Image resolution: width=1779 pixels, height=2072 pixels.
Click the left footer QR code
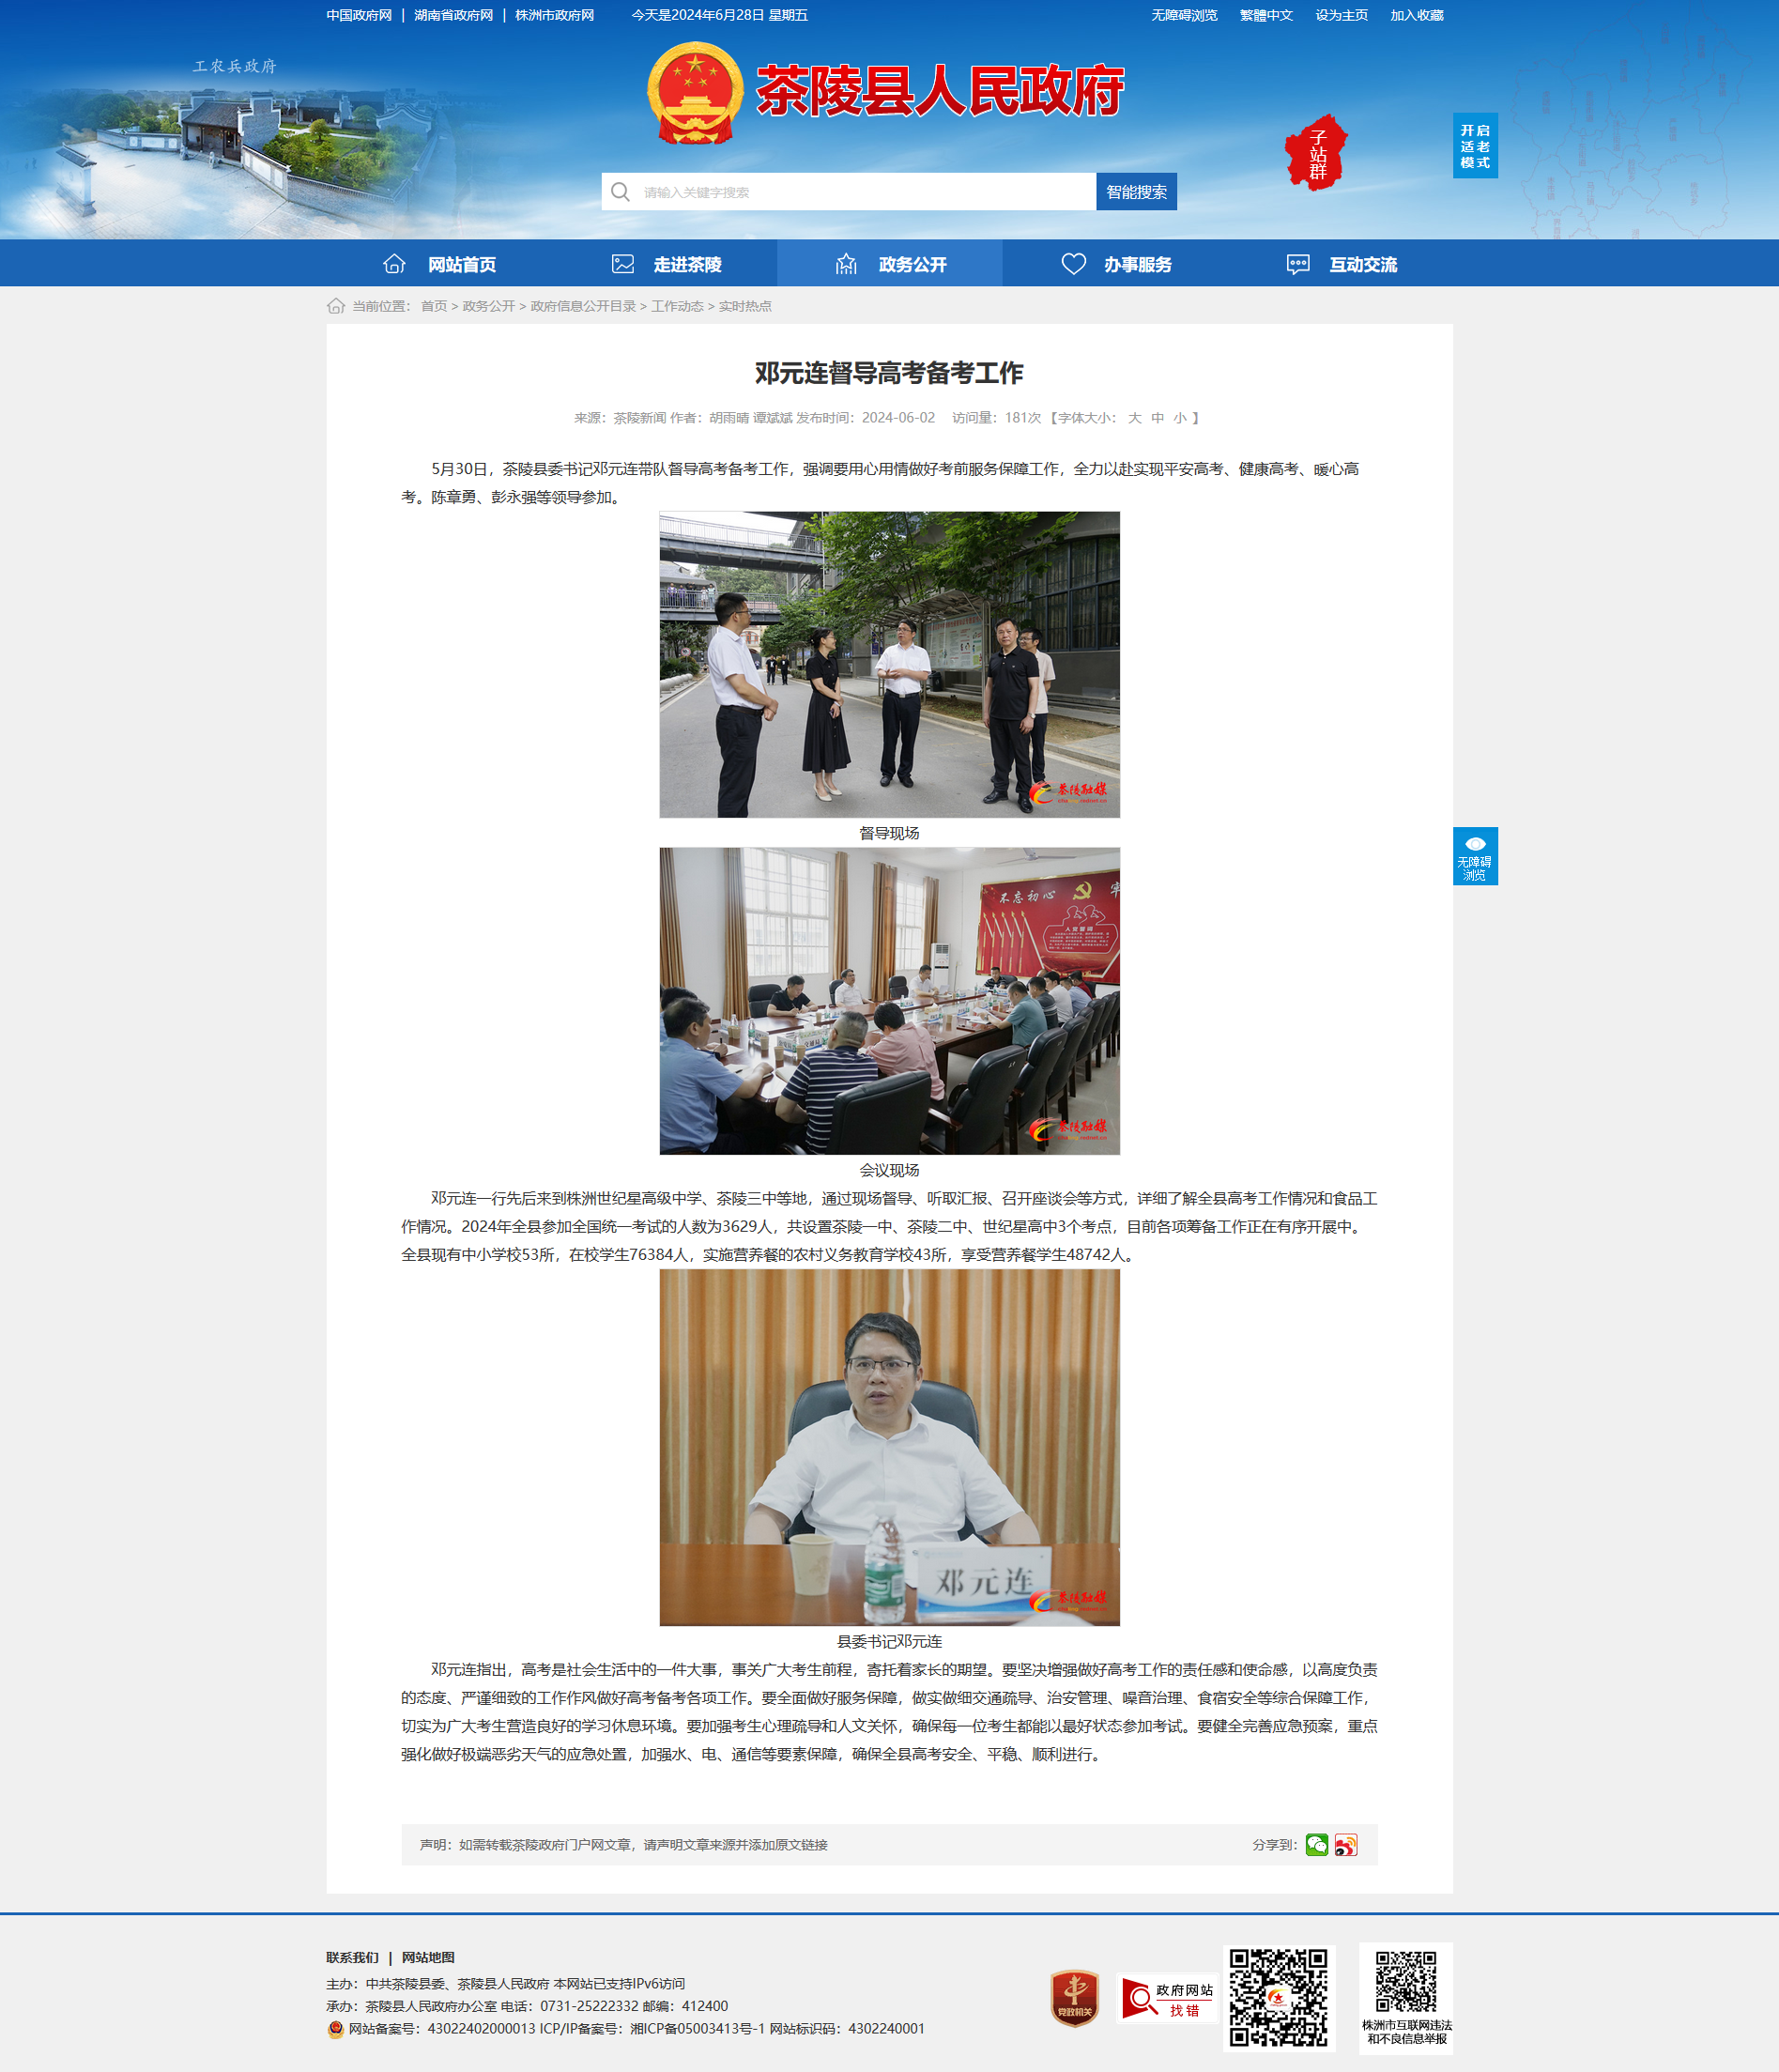(x=1279, y=1997)
